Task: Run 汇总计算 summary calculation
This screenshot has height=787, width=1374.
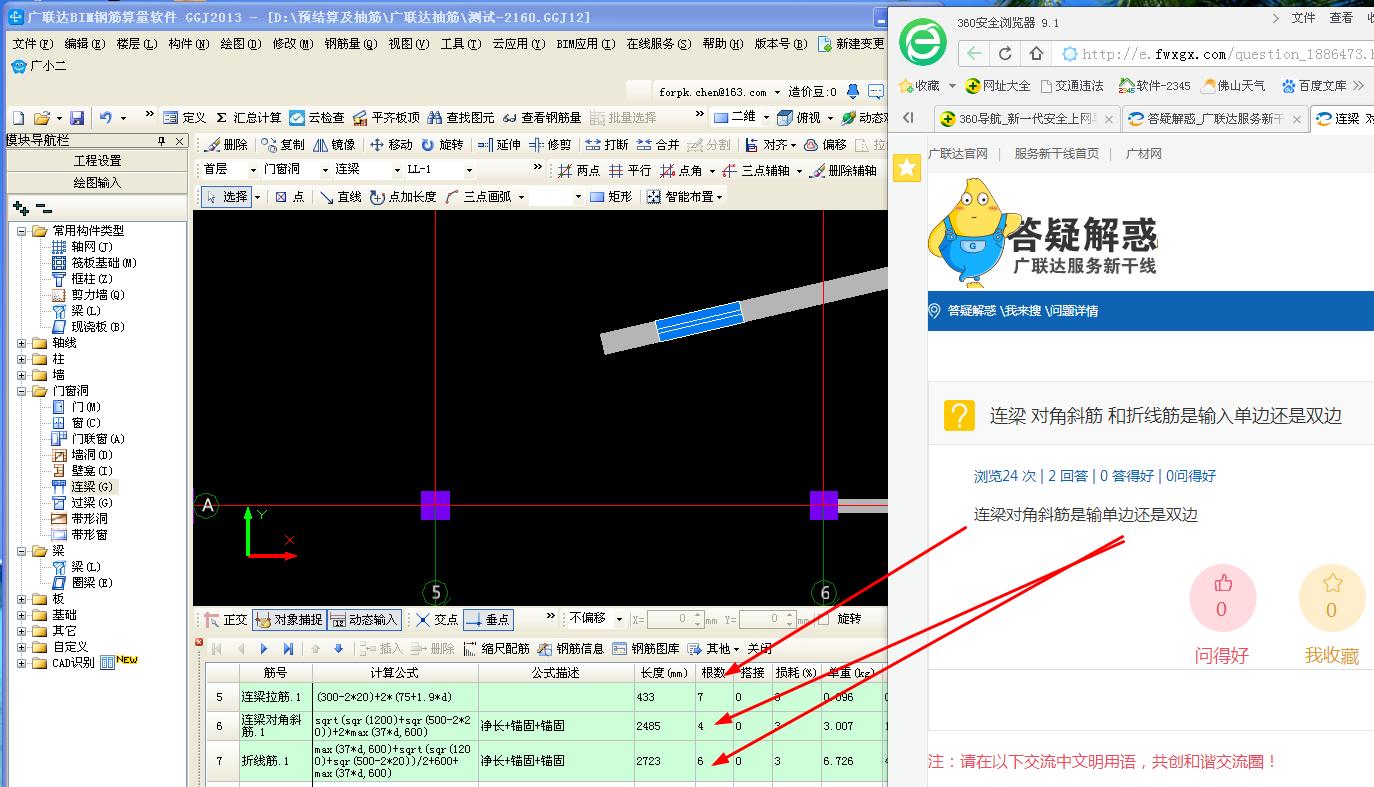Action: point(249,118)
